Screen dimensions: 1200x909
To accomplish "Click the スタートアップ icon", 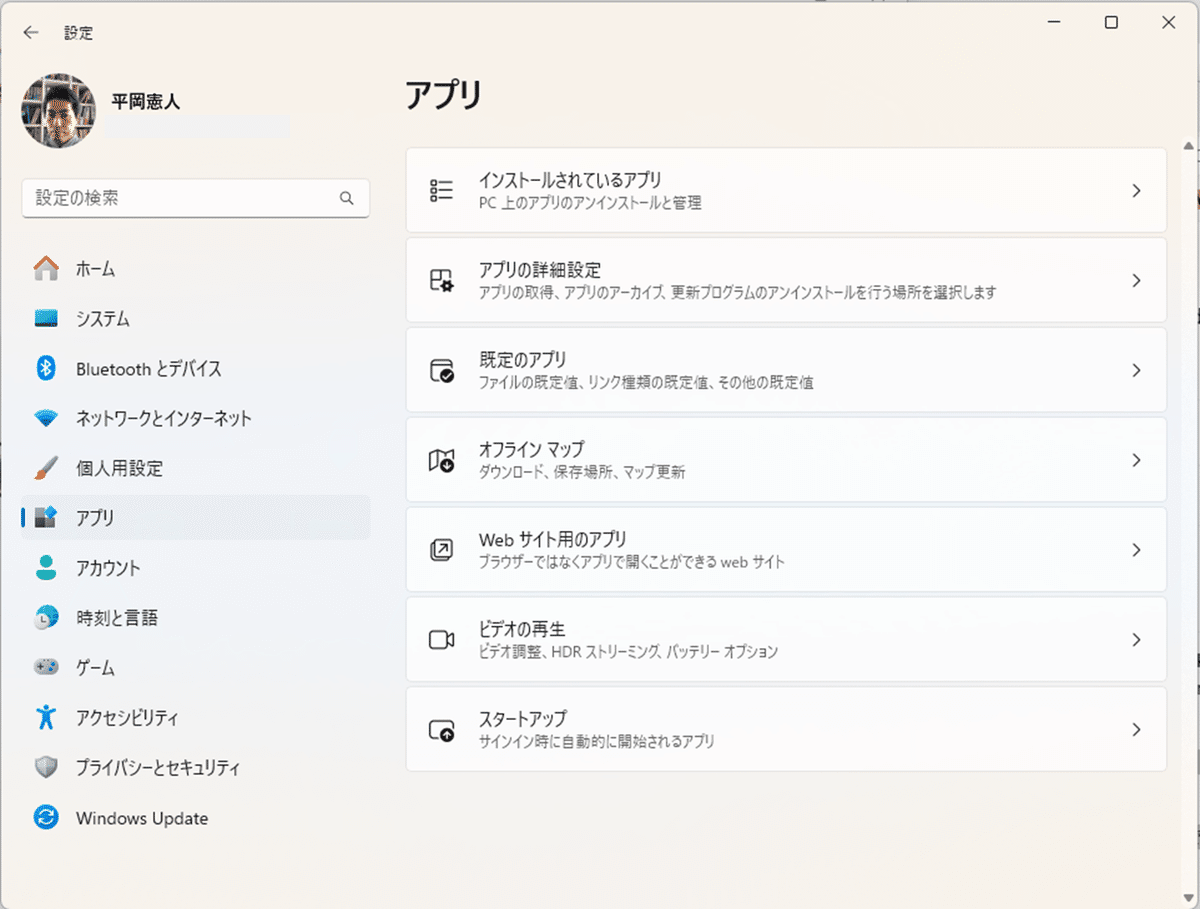I will click(x=441, y=730).
